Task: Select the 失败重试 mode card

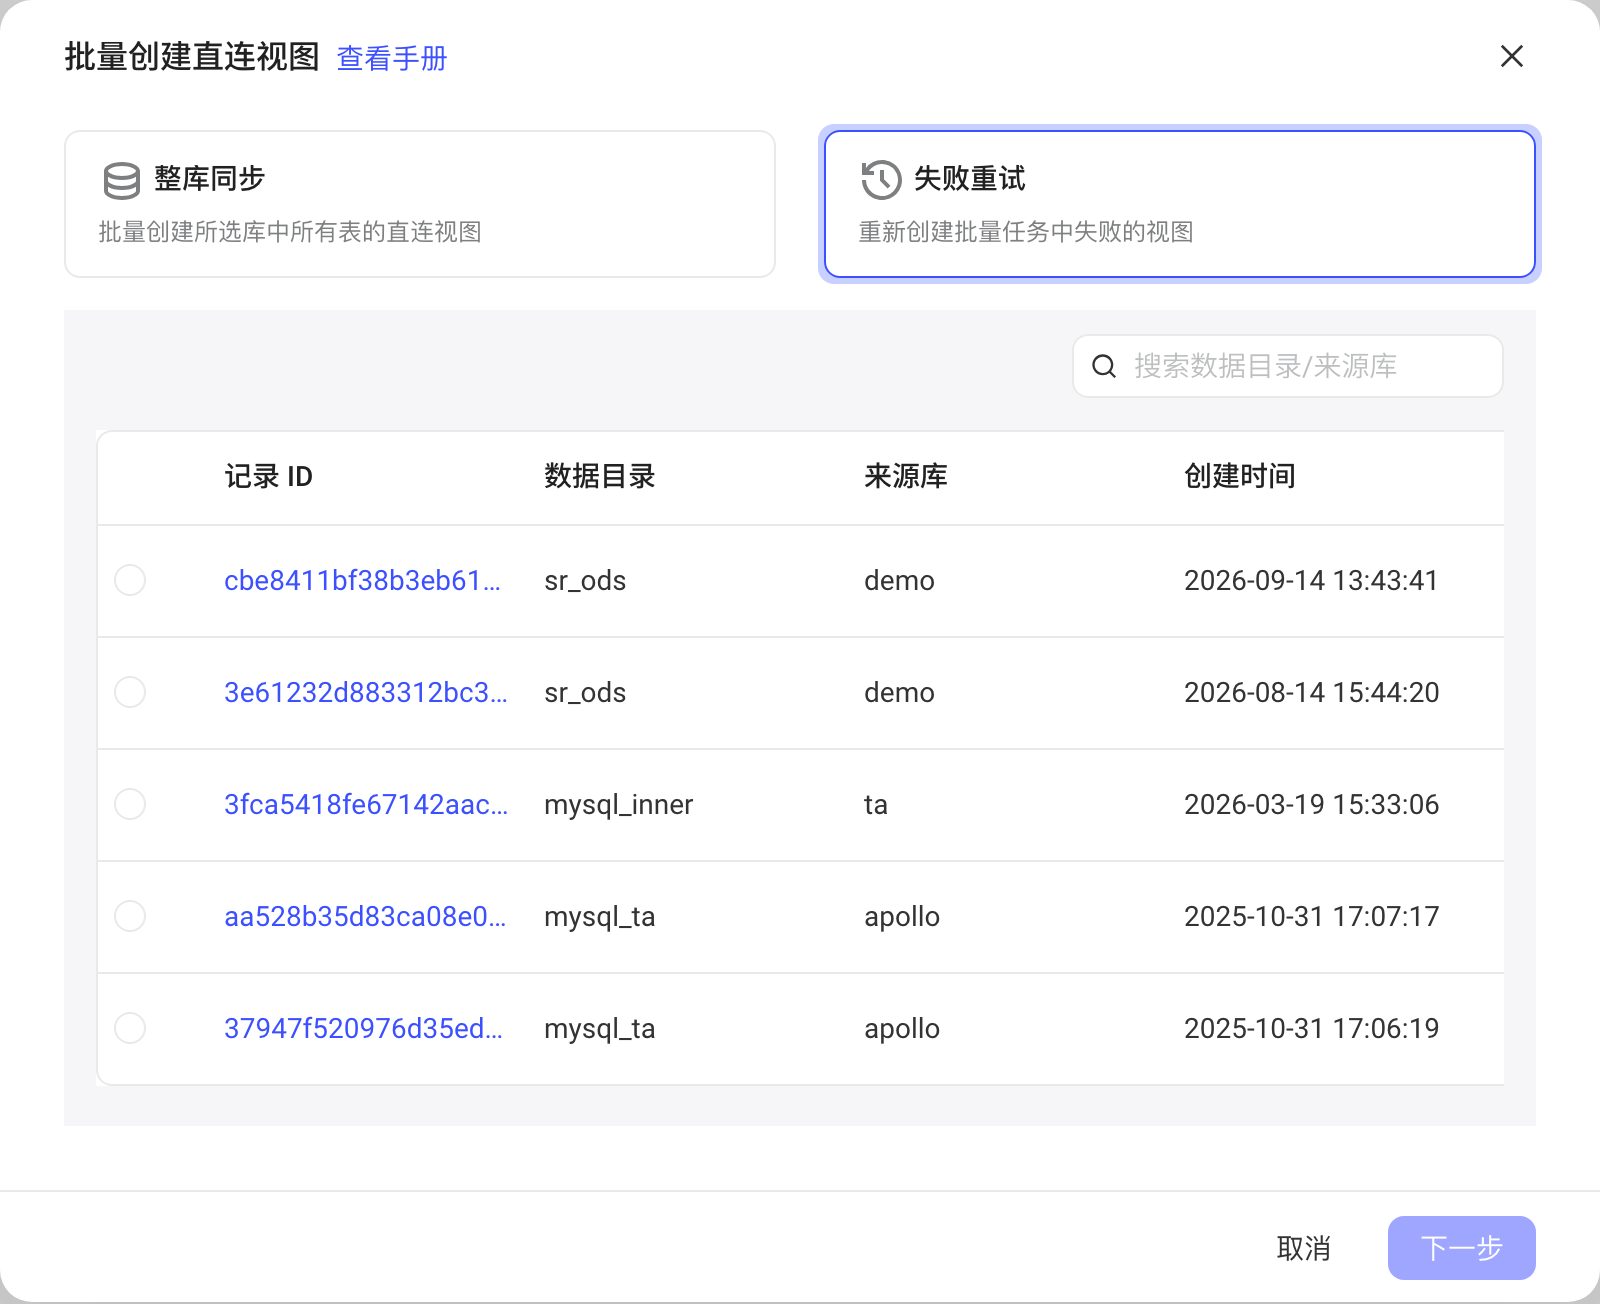Action: tap(1179, 204)
